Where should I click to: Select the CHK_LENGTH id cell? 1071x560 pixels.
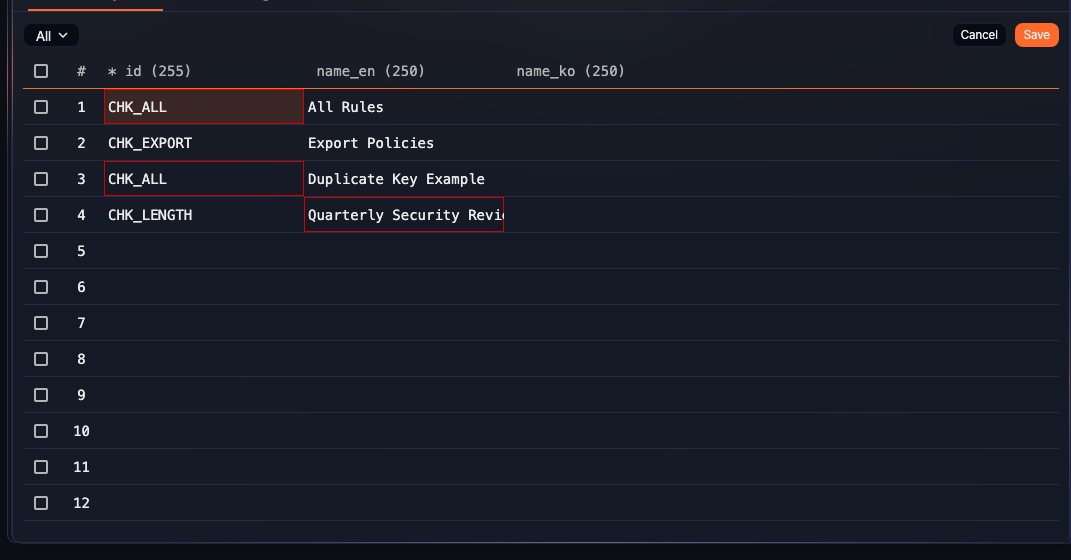[x=203, y=215]
